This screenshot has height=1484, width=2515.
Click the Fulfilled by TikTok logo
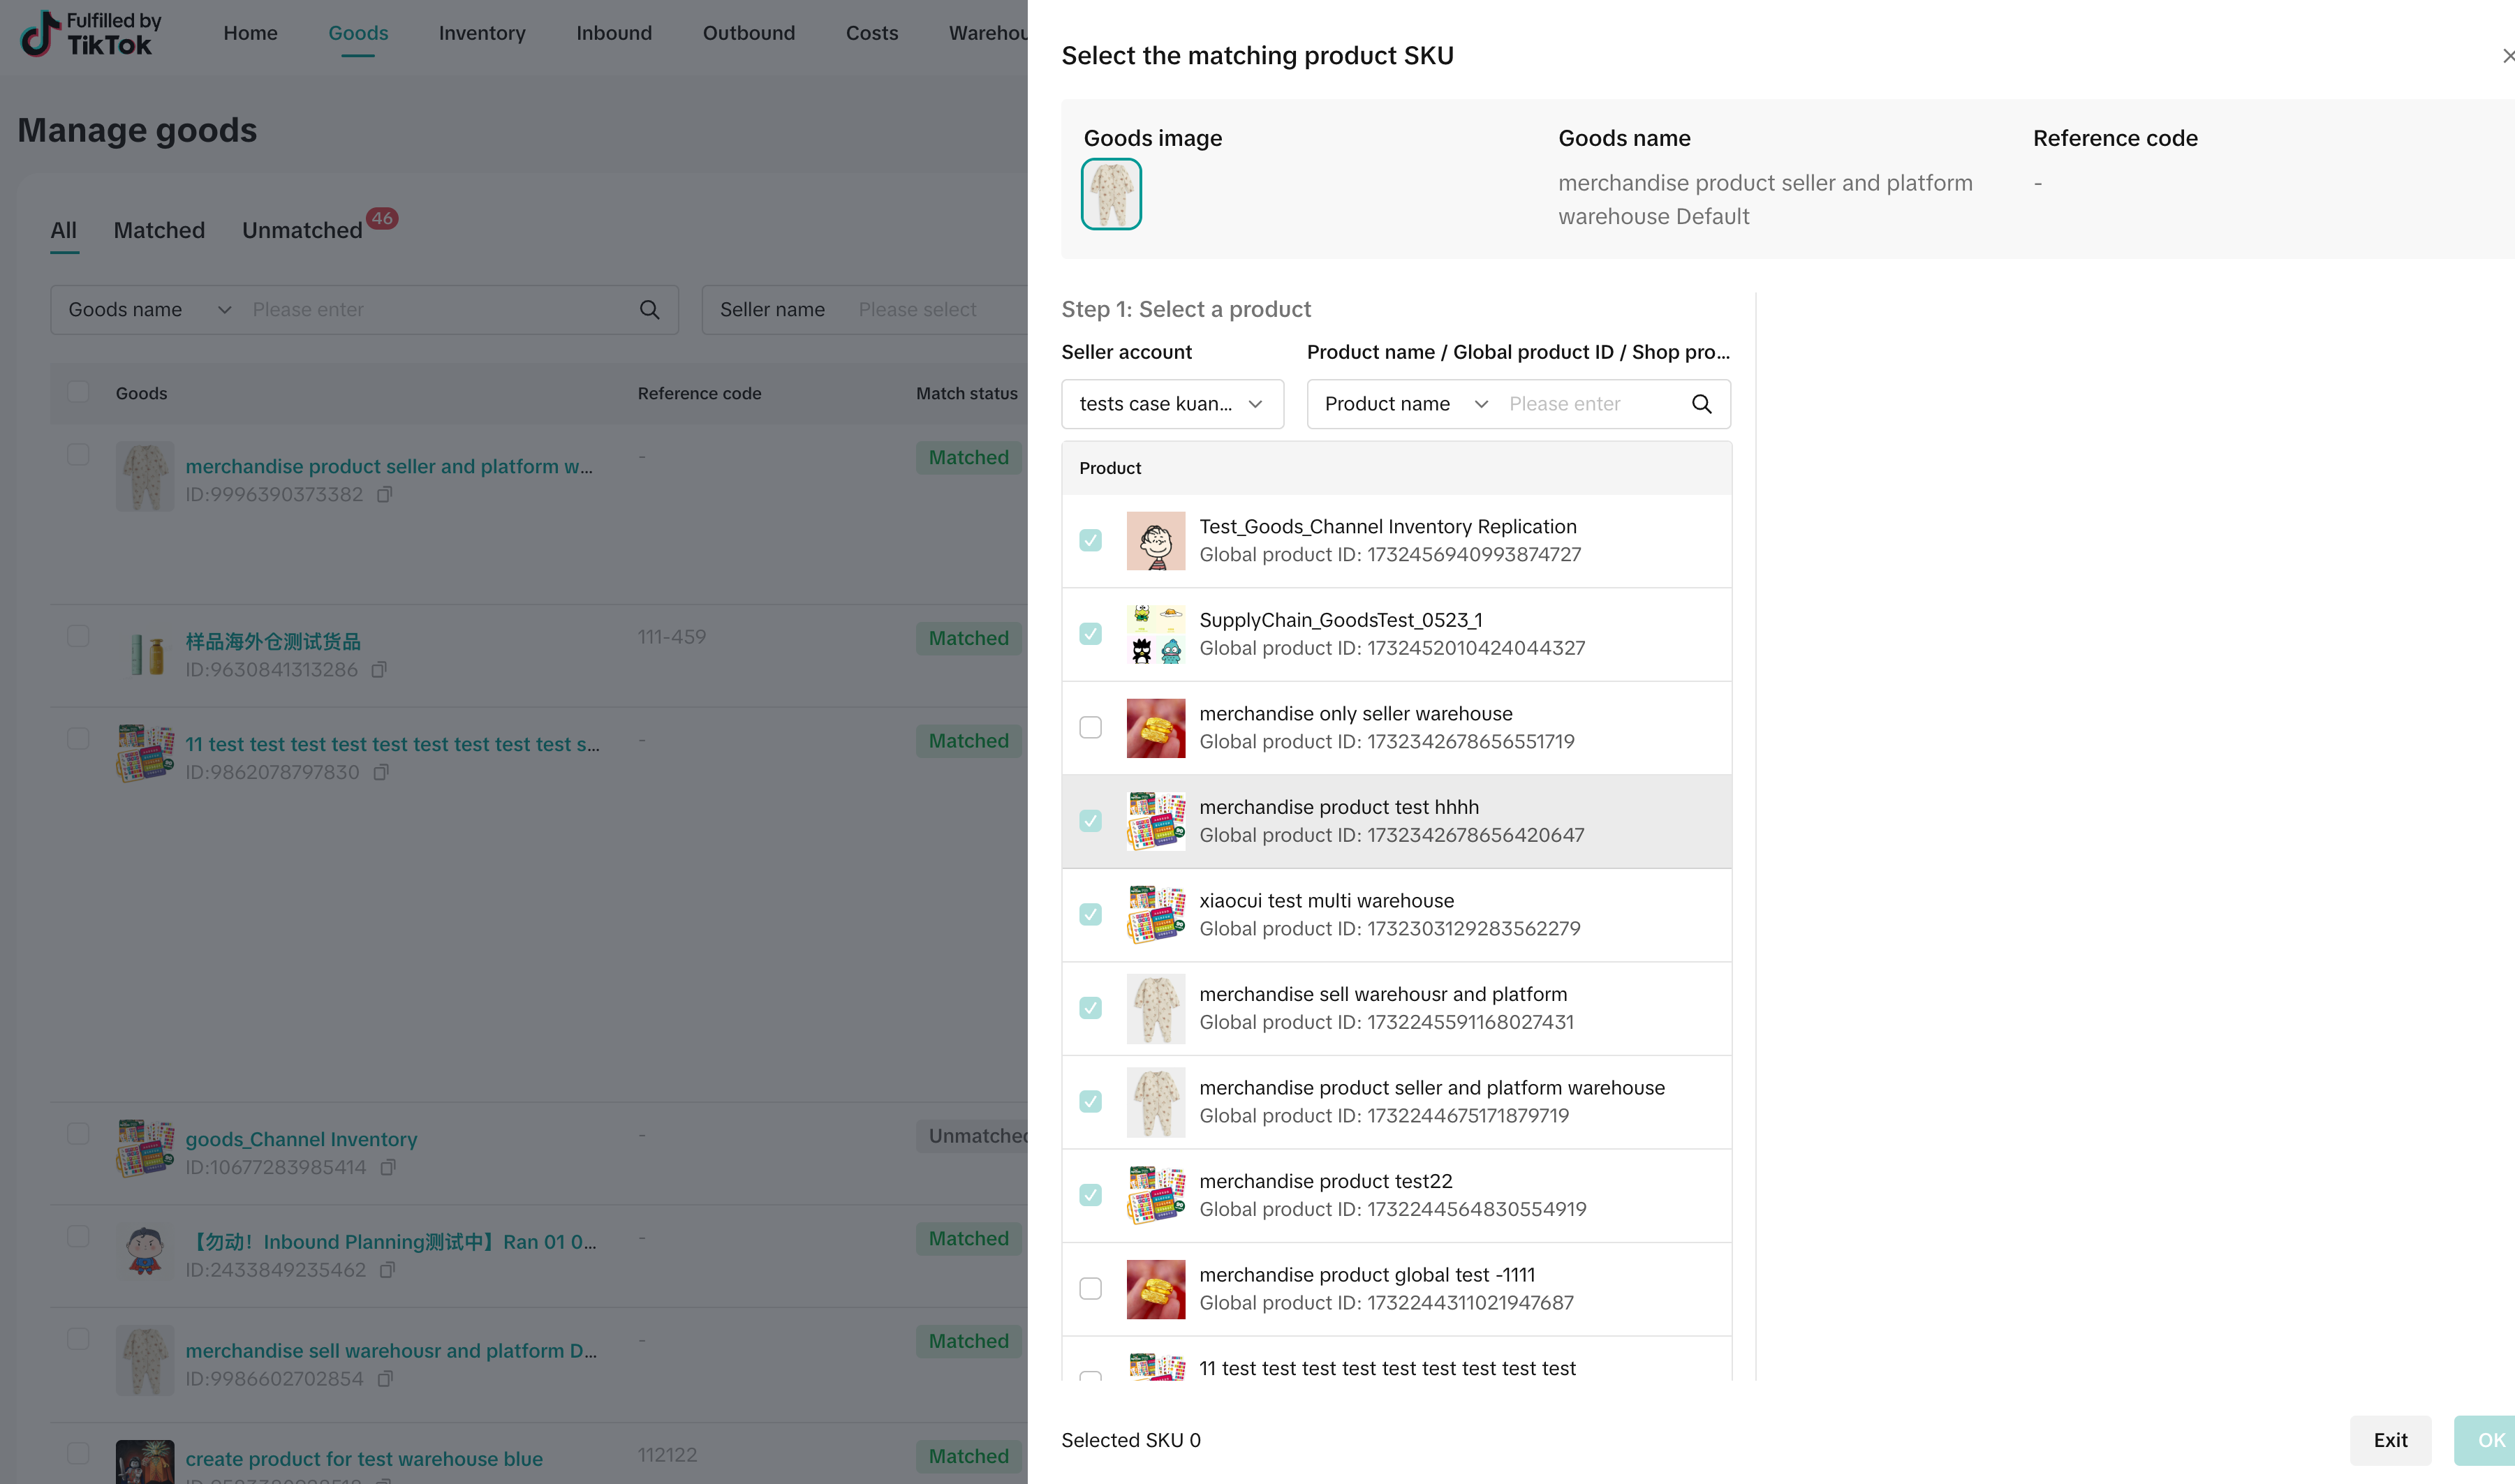91,33
